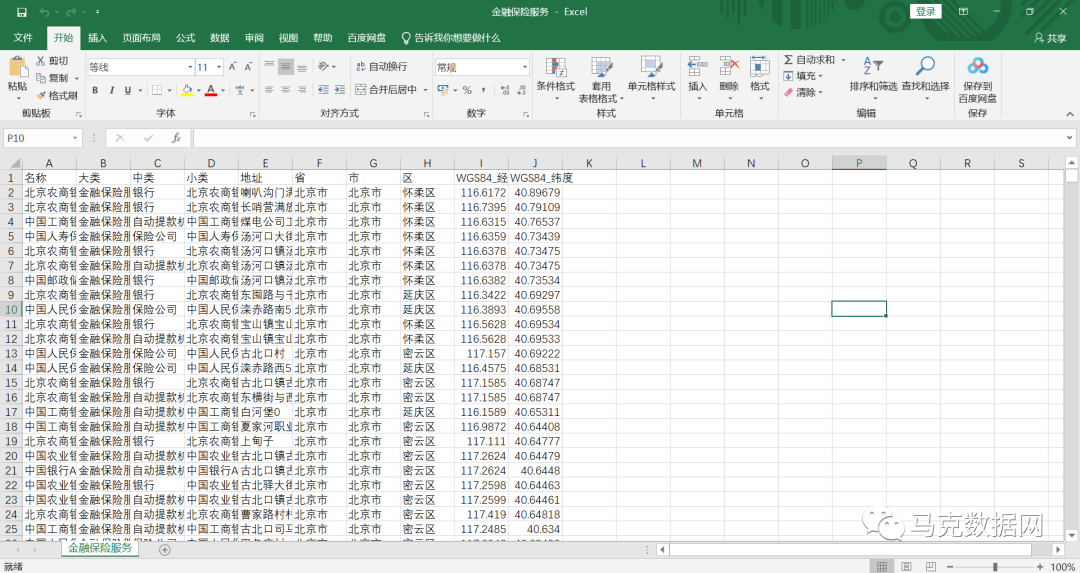This screenshot has width=1080, height=573.
Task: Click the Name Box showing P10
Action: (x=43, y=138)
